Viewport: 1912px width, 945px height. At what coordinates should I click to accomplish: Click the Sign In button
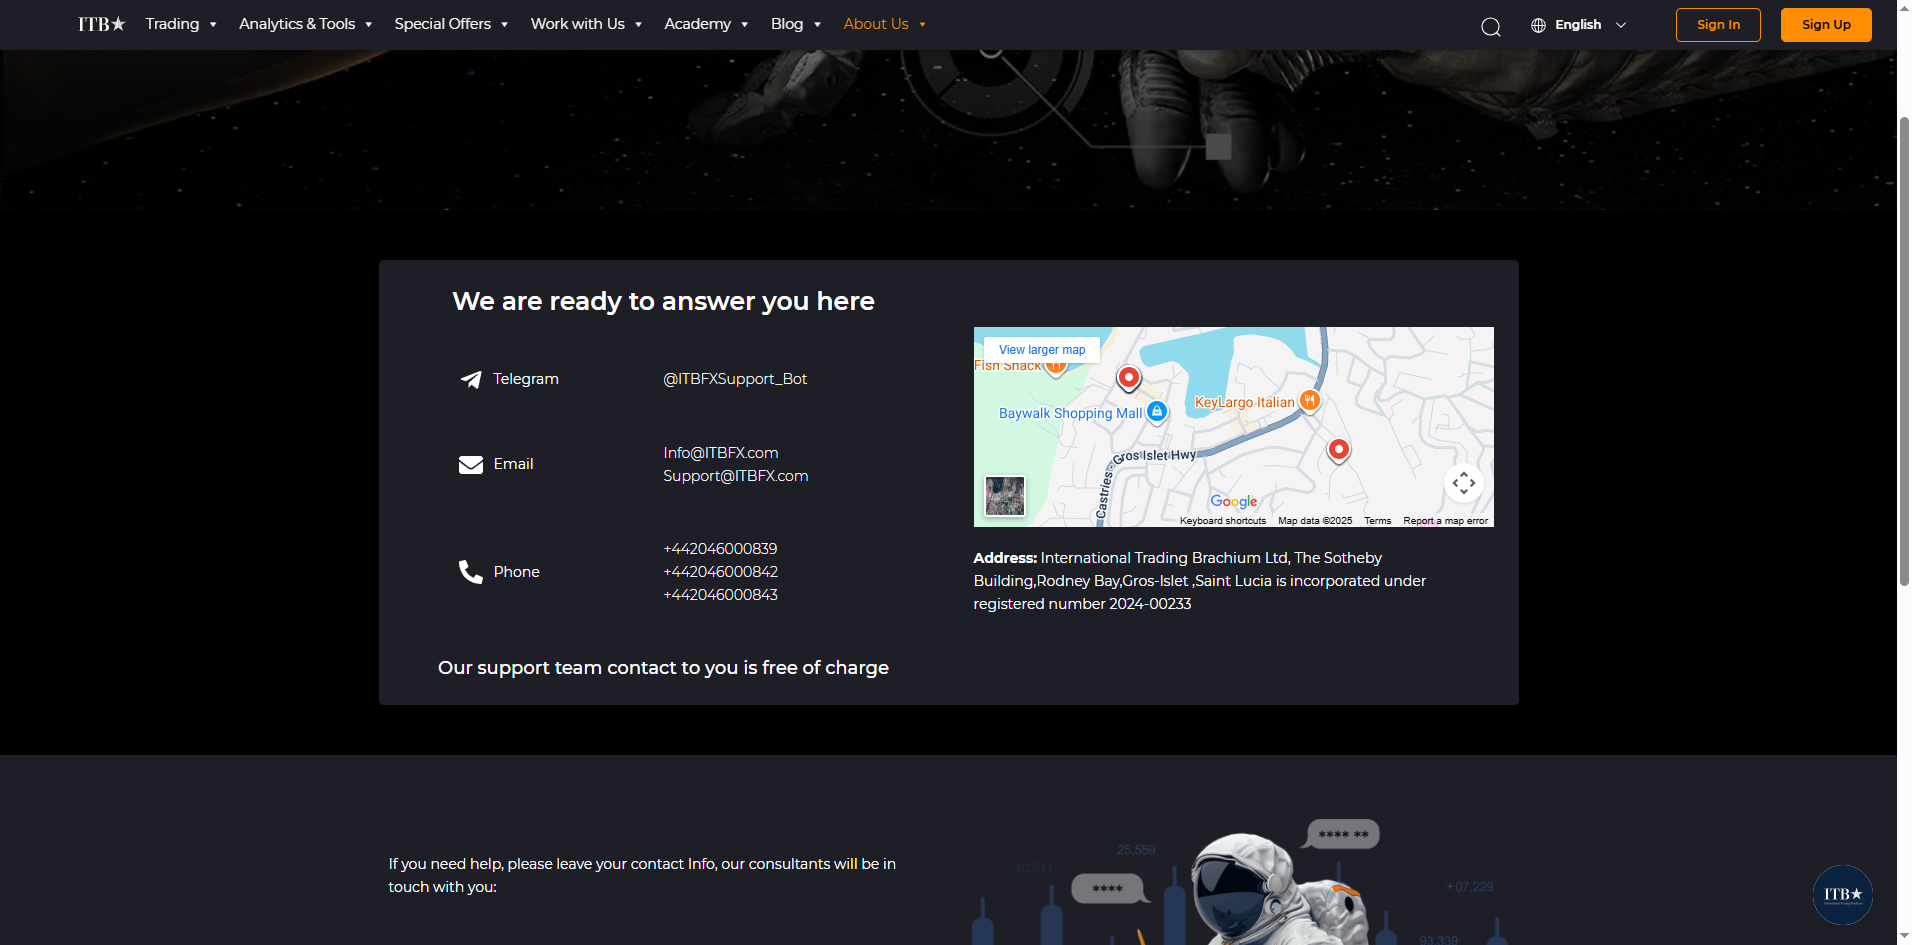[x=1718, y=25]
